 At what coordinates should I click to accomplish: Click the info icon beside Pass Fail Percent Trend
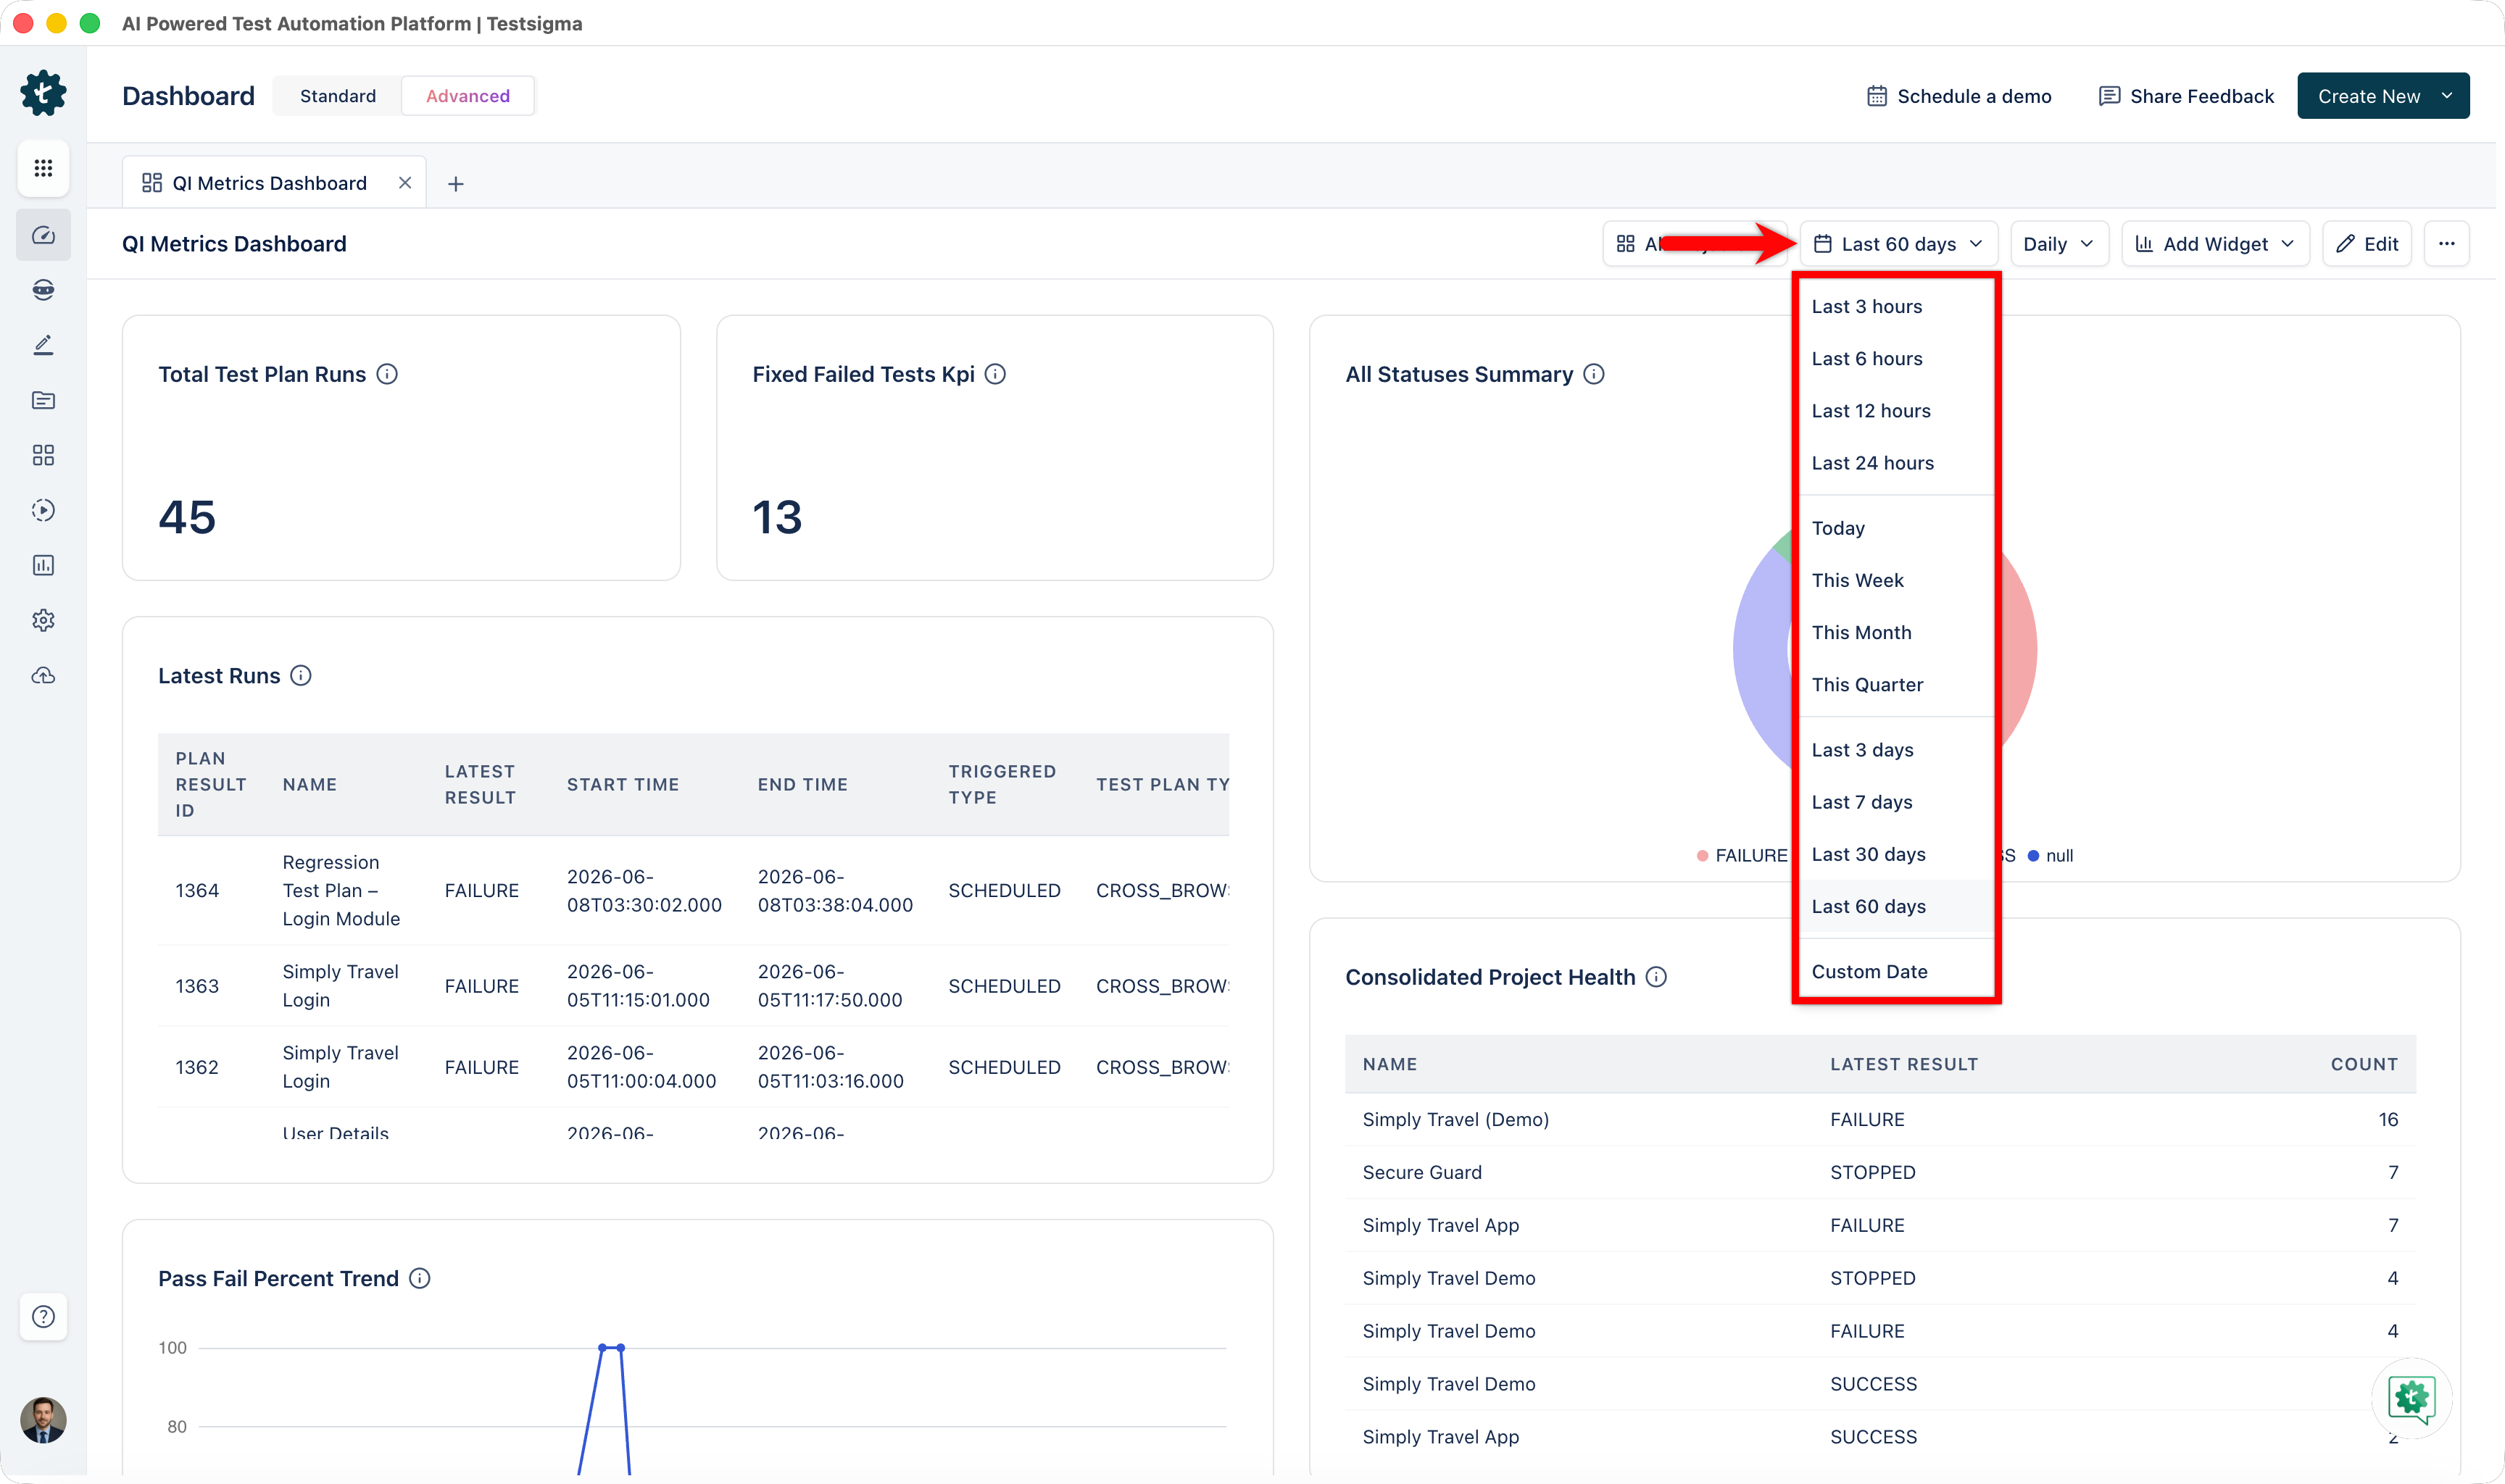[x=420, y=1278]
